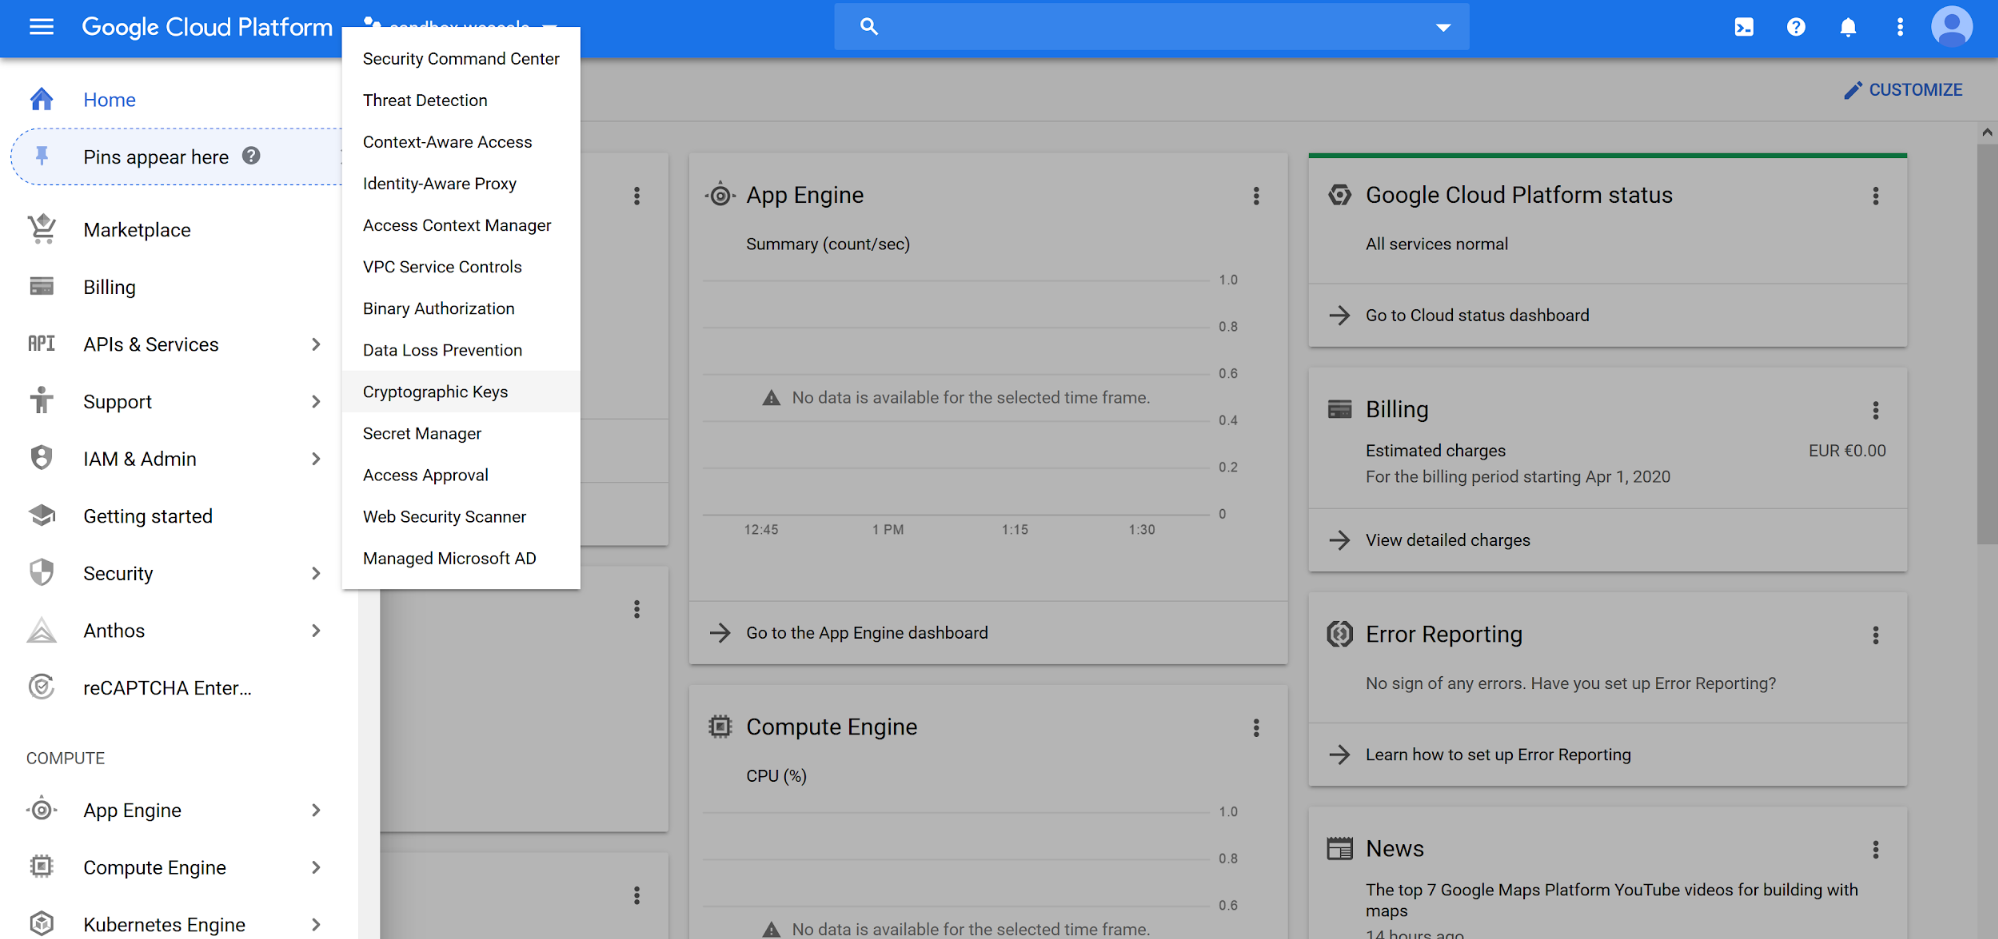Open the Help question mark icon
The width and height of the screenshot is (1998, 939).
1796,27
